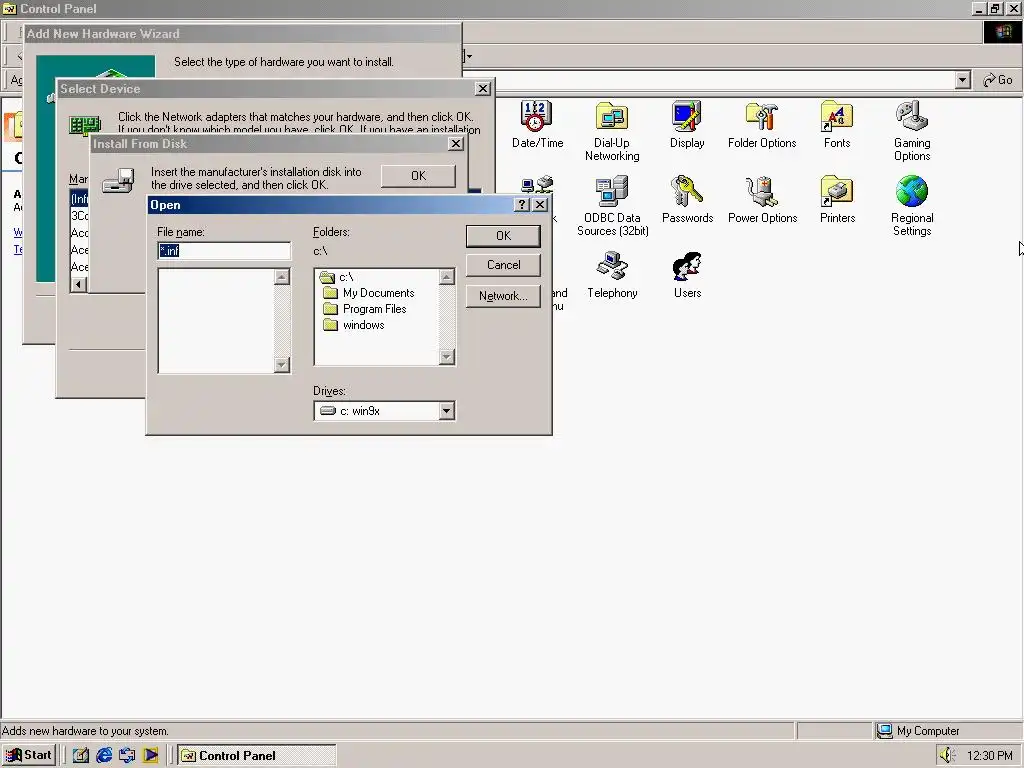Click the disk drive icon in Install From Disk
The width and height of the screenshot is (1024, 768).
[x=118, y=180]
